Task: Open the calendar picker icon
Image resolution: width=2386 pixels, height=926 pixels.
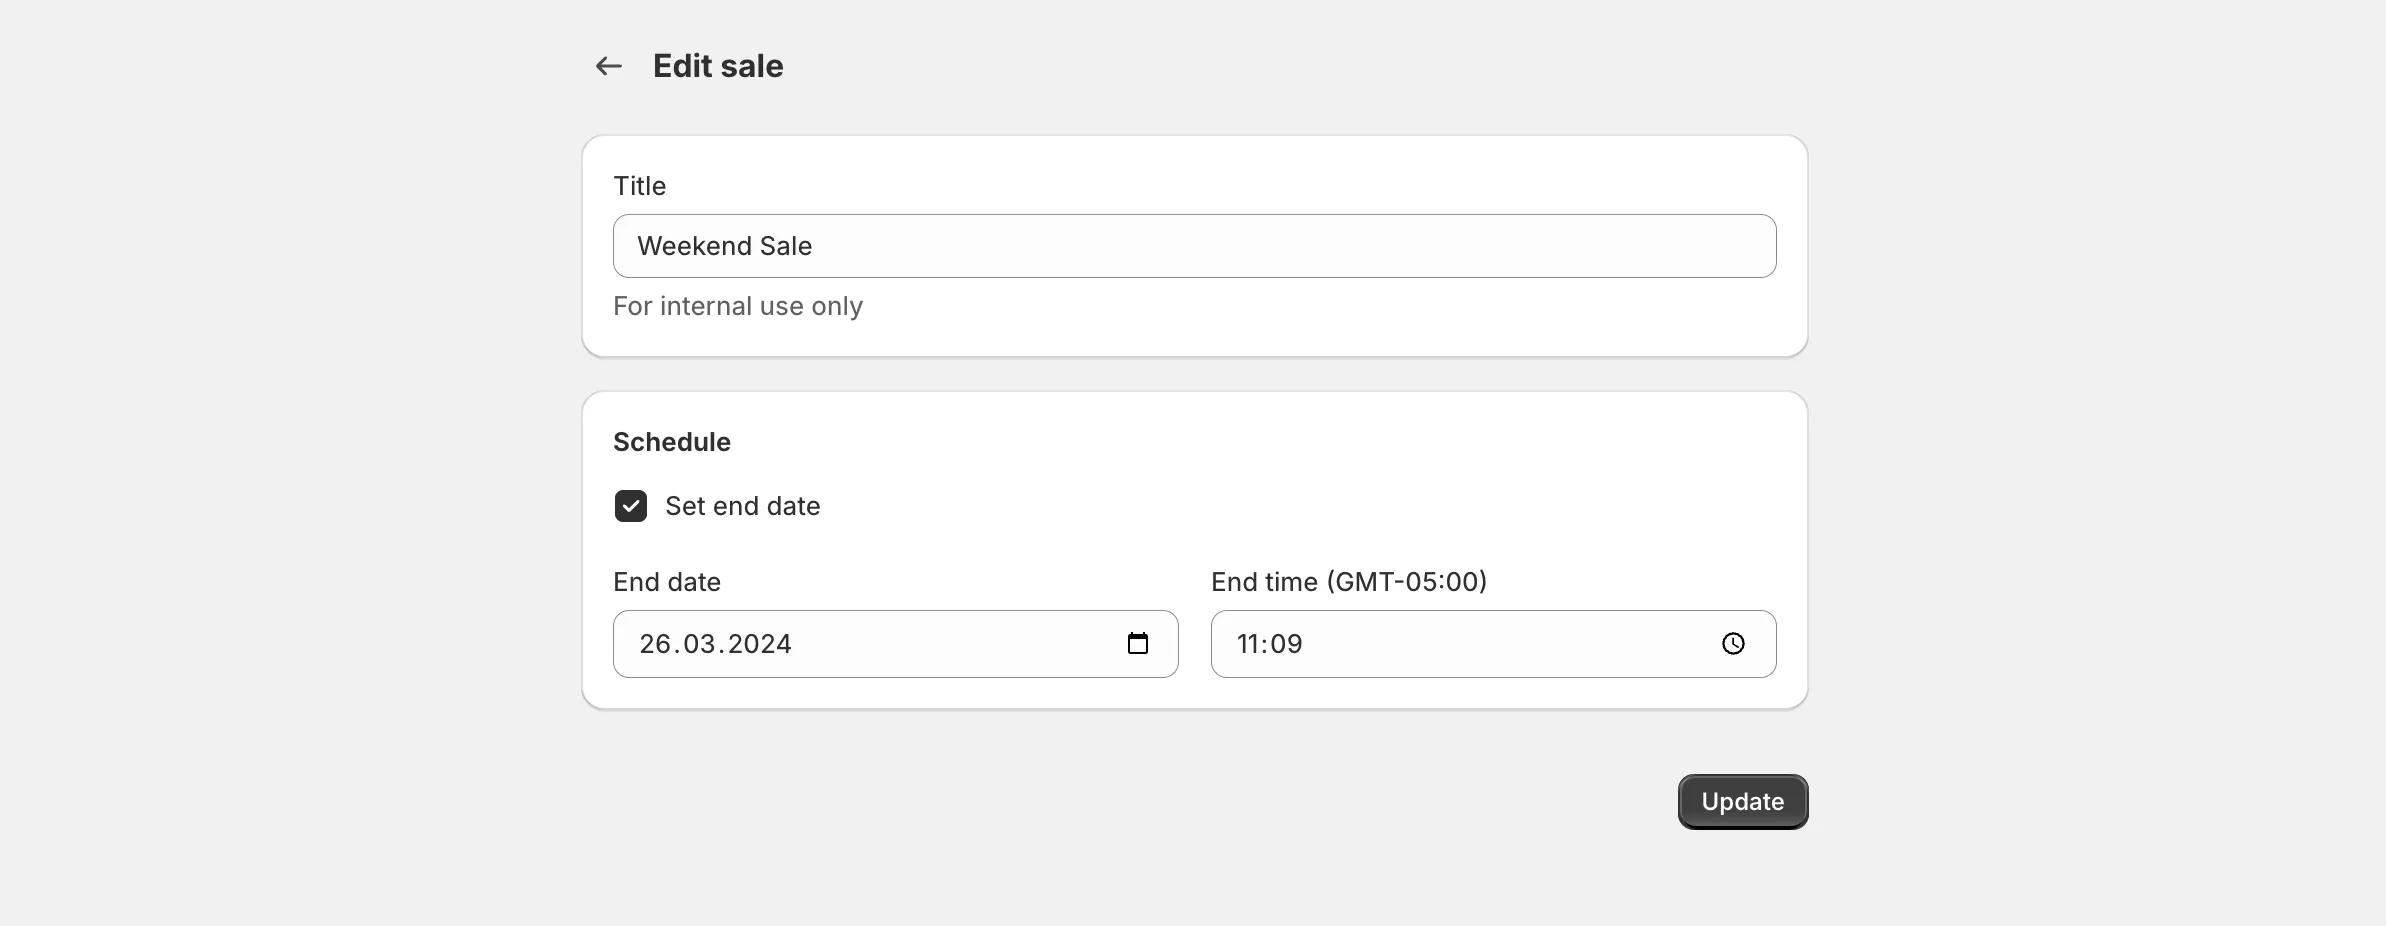Action: click(1138, 643)
